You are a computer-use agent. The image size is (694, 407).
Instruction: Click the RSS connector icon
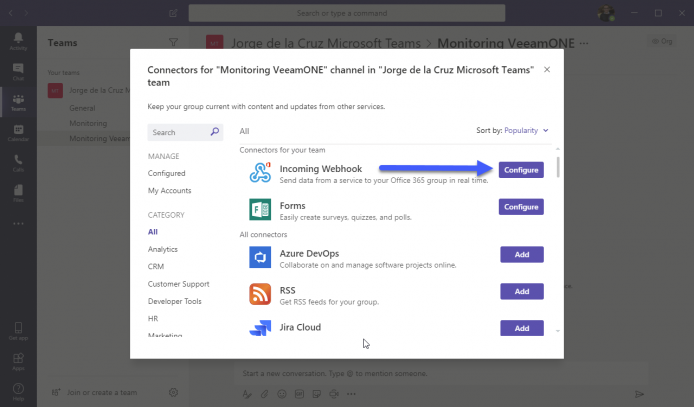click(x=260, y=294)
